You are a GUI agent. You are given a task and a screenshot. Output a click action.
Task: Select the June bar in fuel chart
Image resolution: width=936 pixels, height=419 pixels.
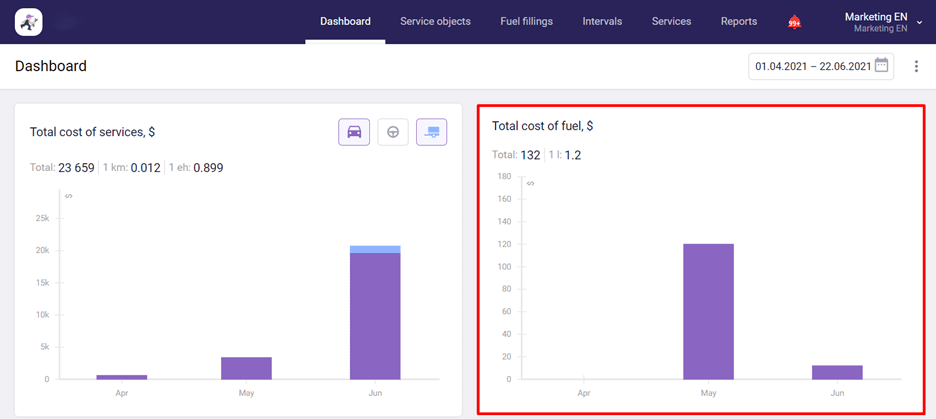(837, 372)
